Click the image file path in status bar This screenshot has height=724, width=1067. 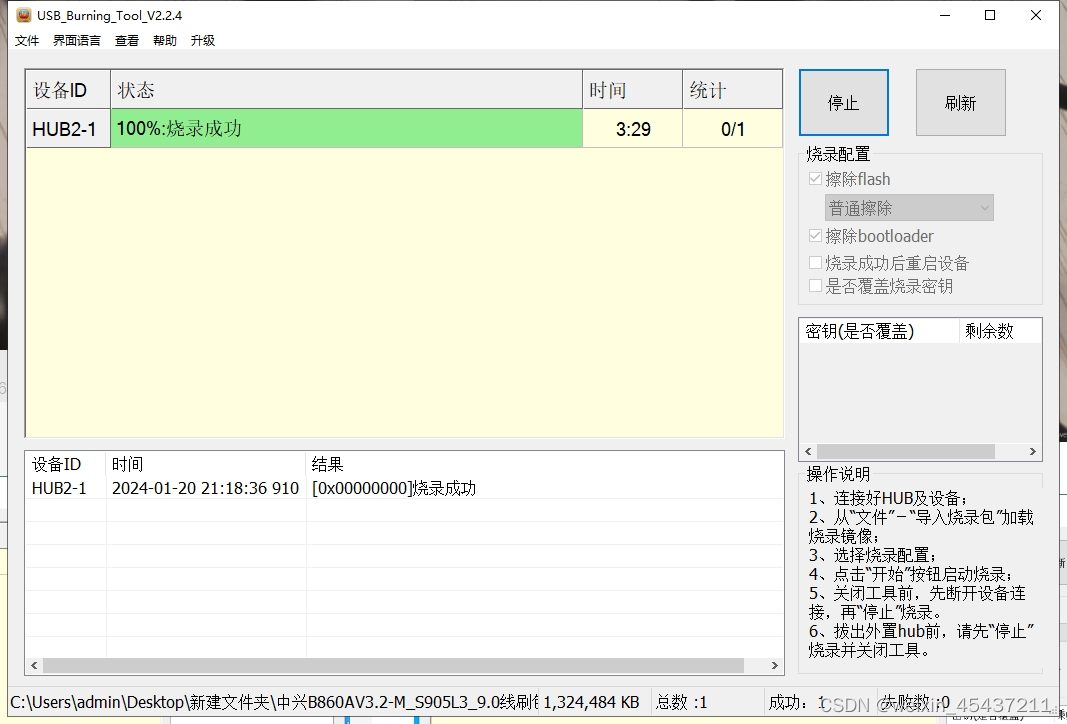point(274,702)
